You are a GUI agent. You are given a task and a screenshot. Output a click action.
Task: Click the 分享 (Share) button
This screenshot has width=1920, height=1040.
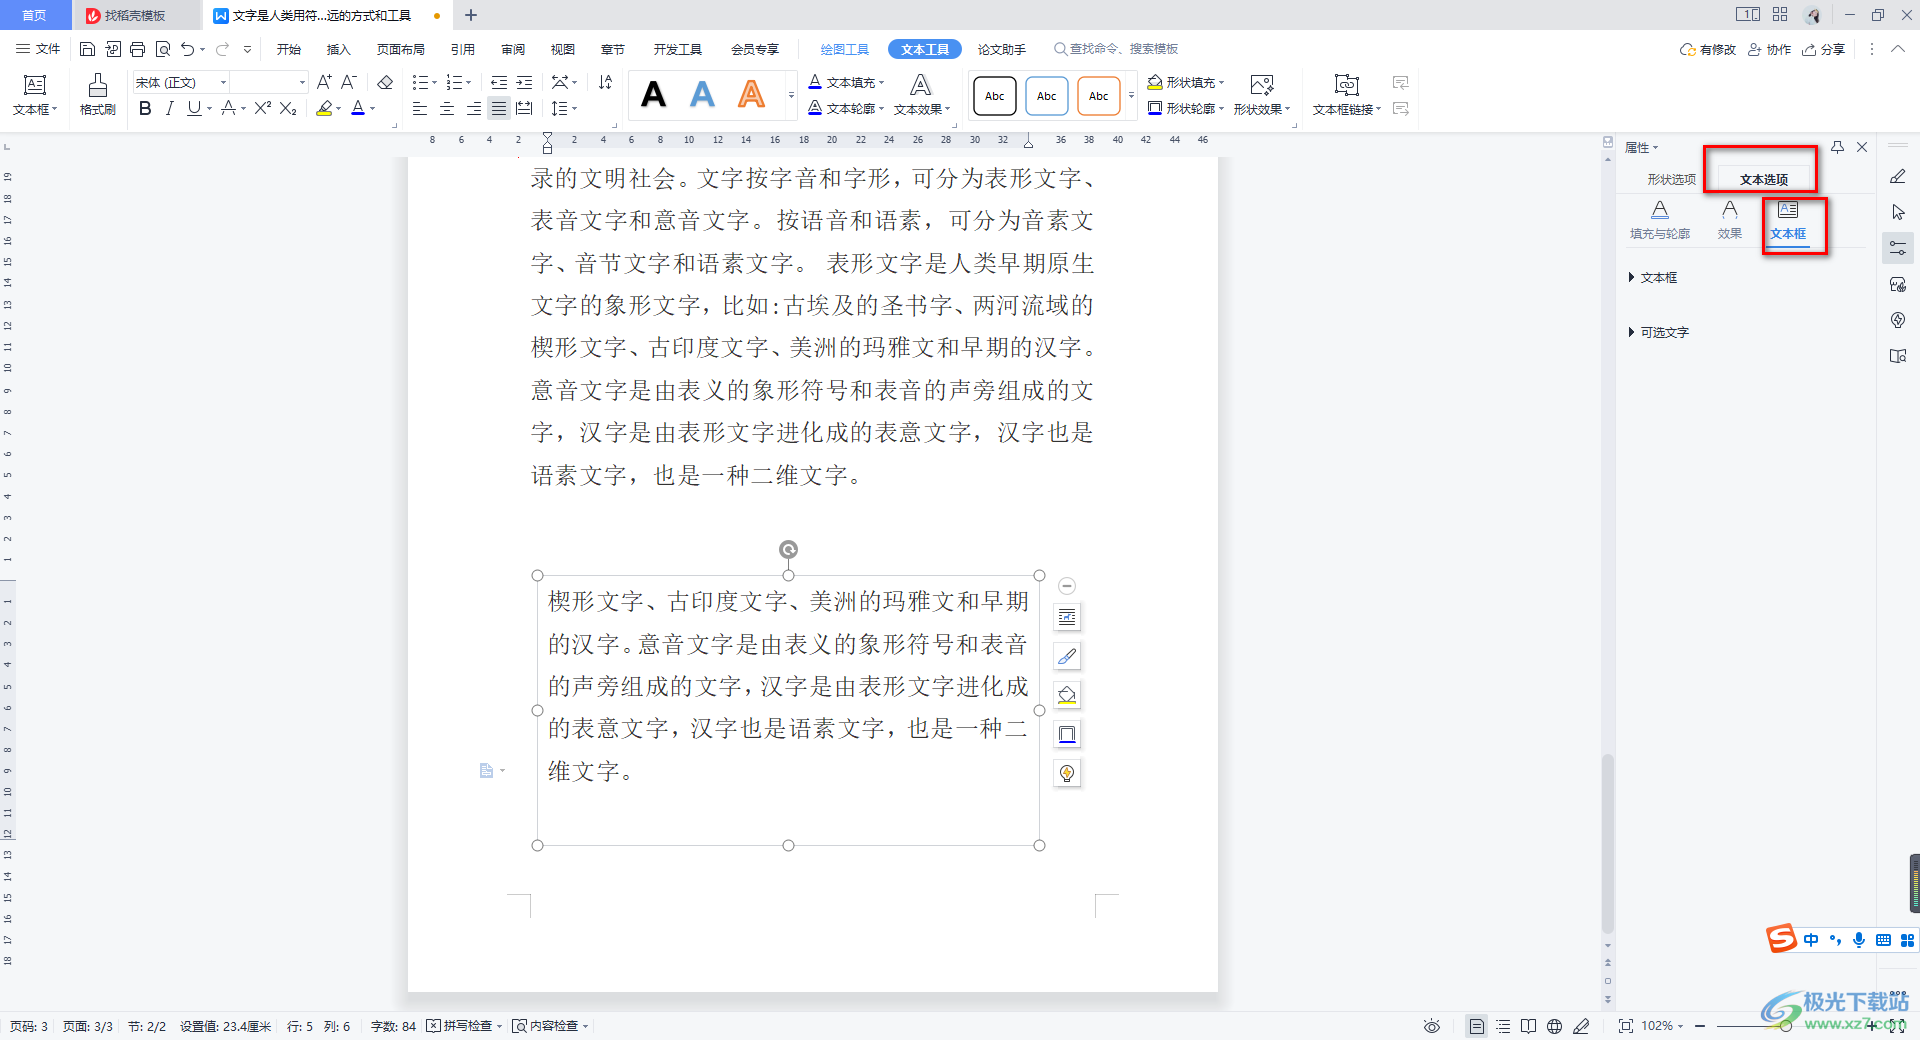[1824, 49]
